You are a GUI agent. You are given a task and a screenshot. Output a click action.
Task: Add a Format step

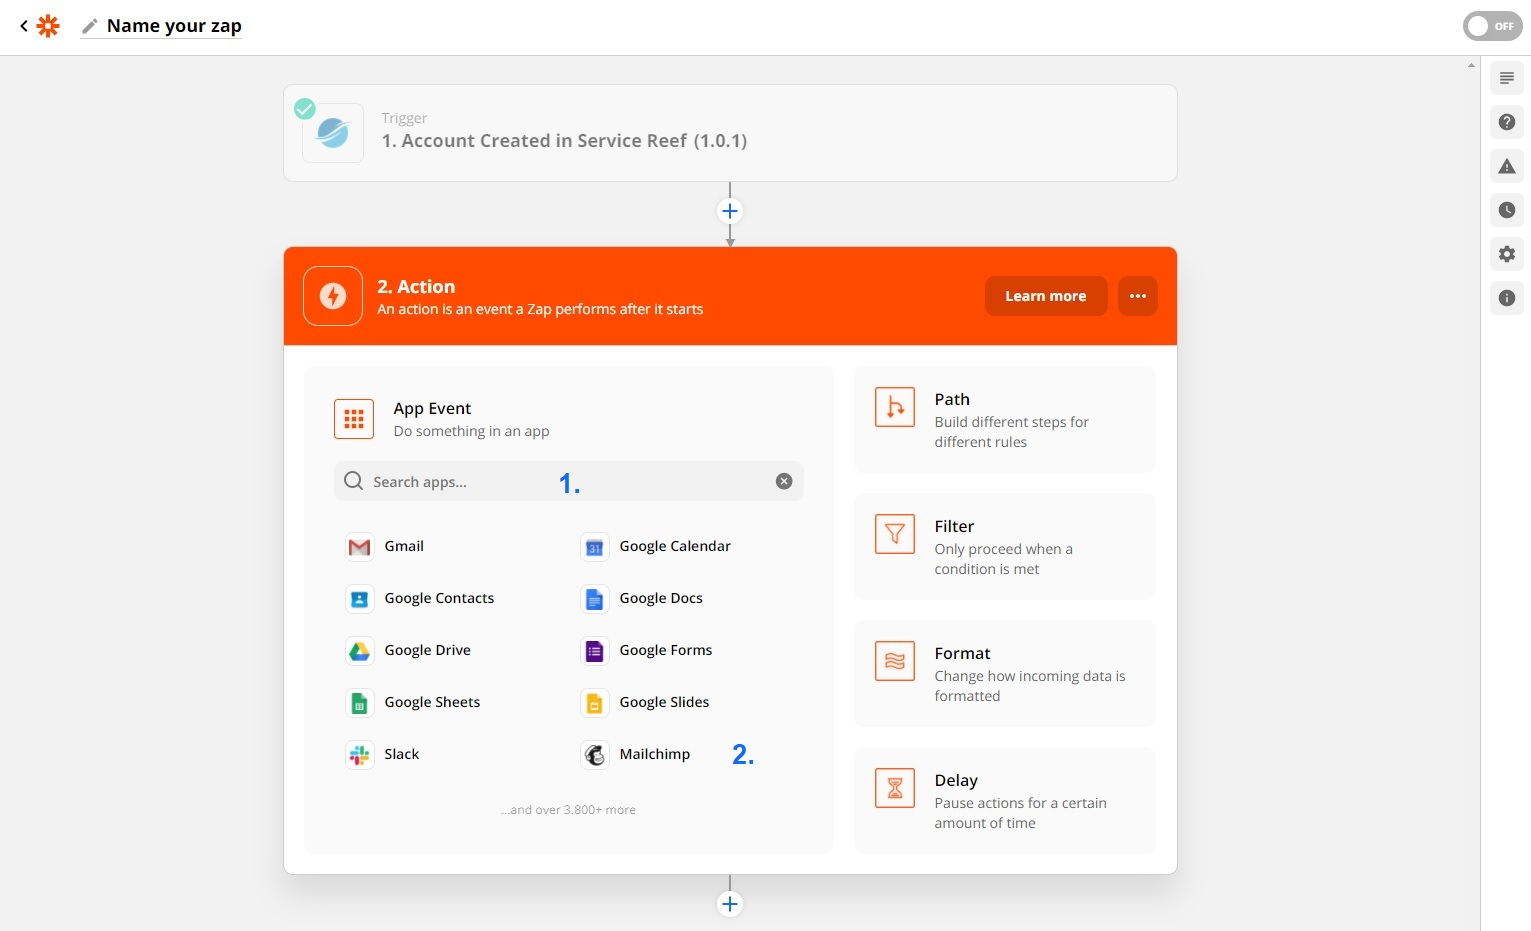click(x=1005, y=673)
